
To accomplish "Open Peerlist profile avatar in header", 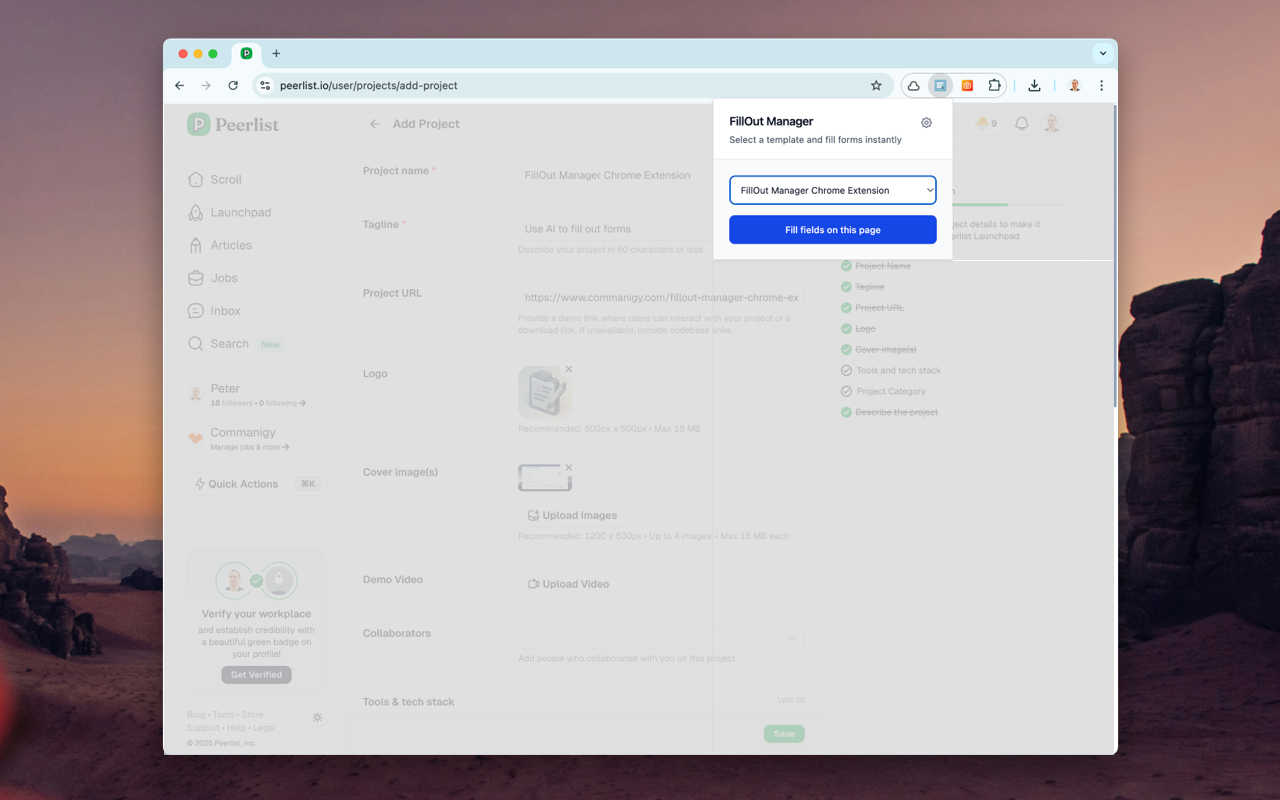I will (x=1051, y=124).
